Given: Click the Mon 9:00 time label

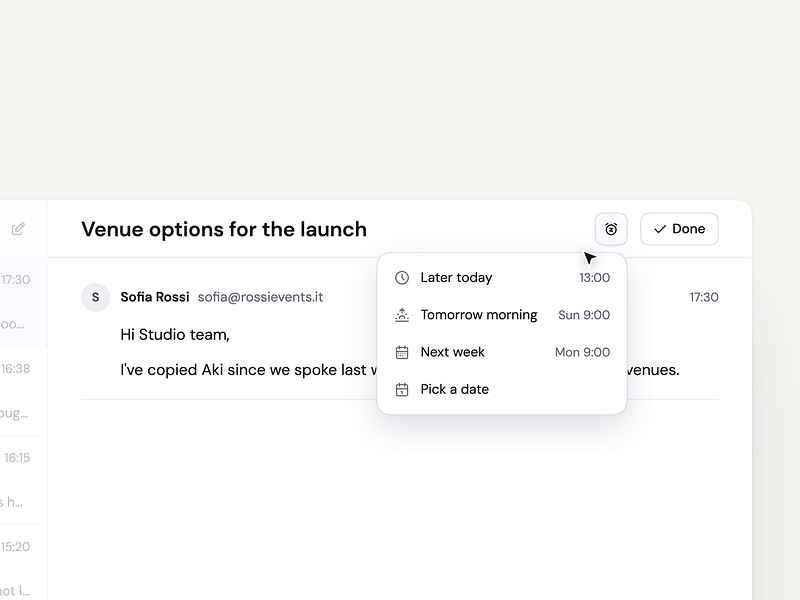Looking at the screenshot, I should (582, 352).
